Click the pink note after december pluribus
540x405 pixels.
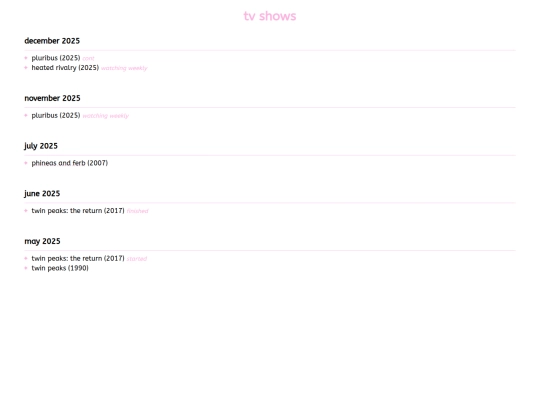88,58
